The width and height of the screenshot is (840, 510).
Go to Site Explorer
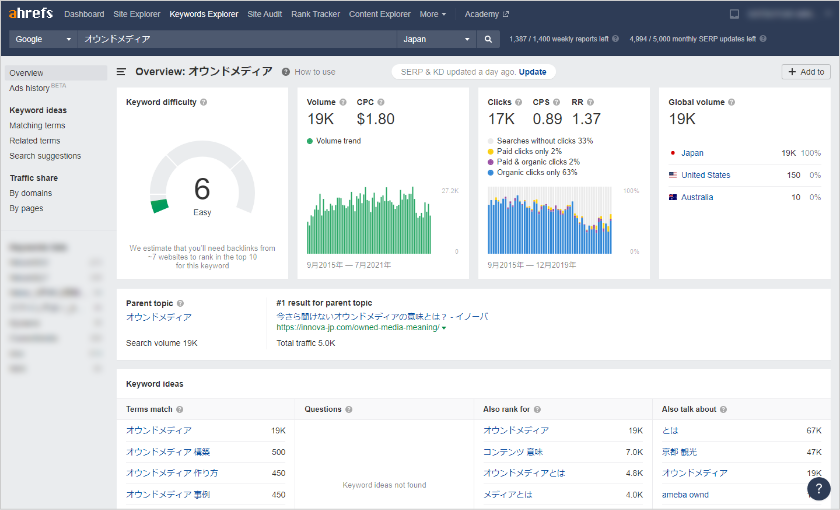point(137,14)
